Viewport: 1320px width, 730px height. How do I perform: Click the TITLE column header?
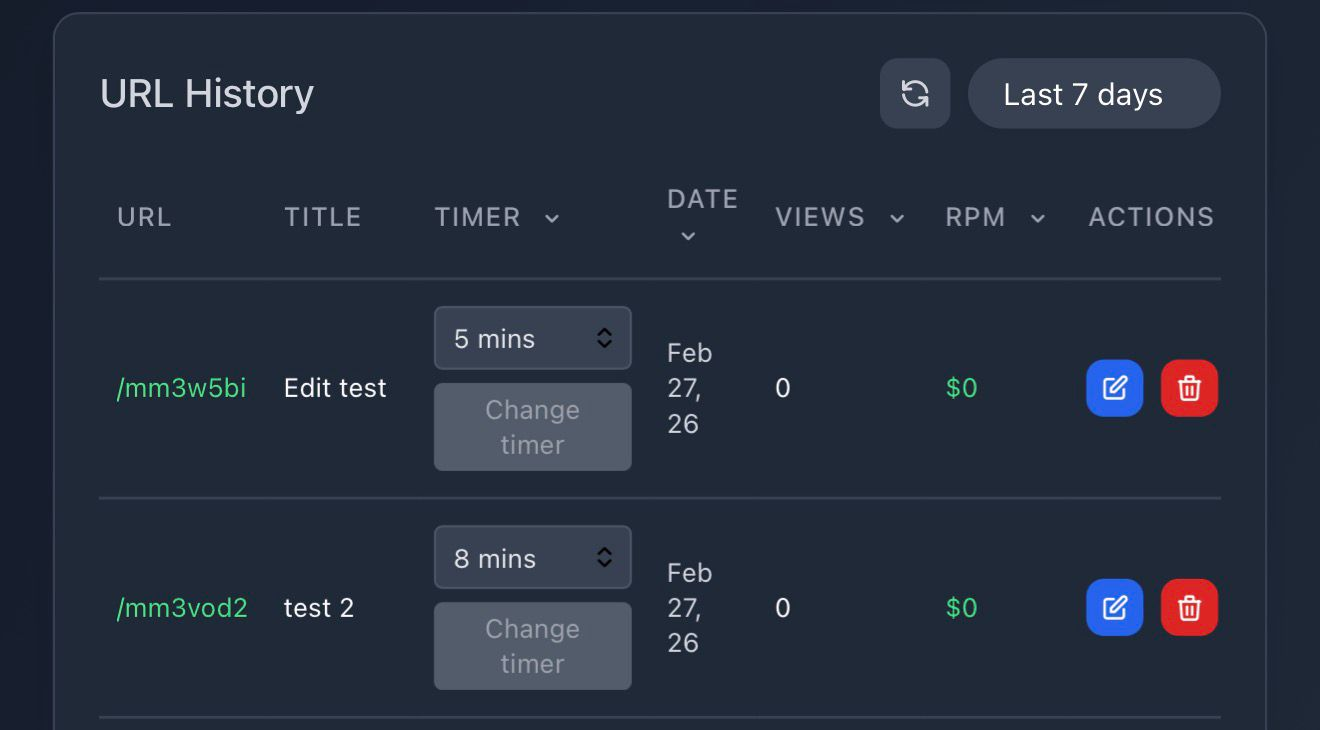pyautogui.click(x=322, y=217)
